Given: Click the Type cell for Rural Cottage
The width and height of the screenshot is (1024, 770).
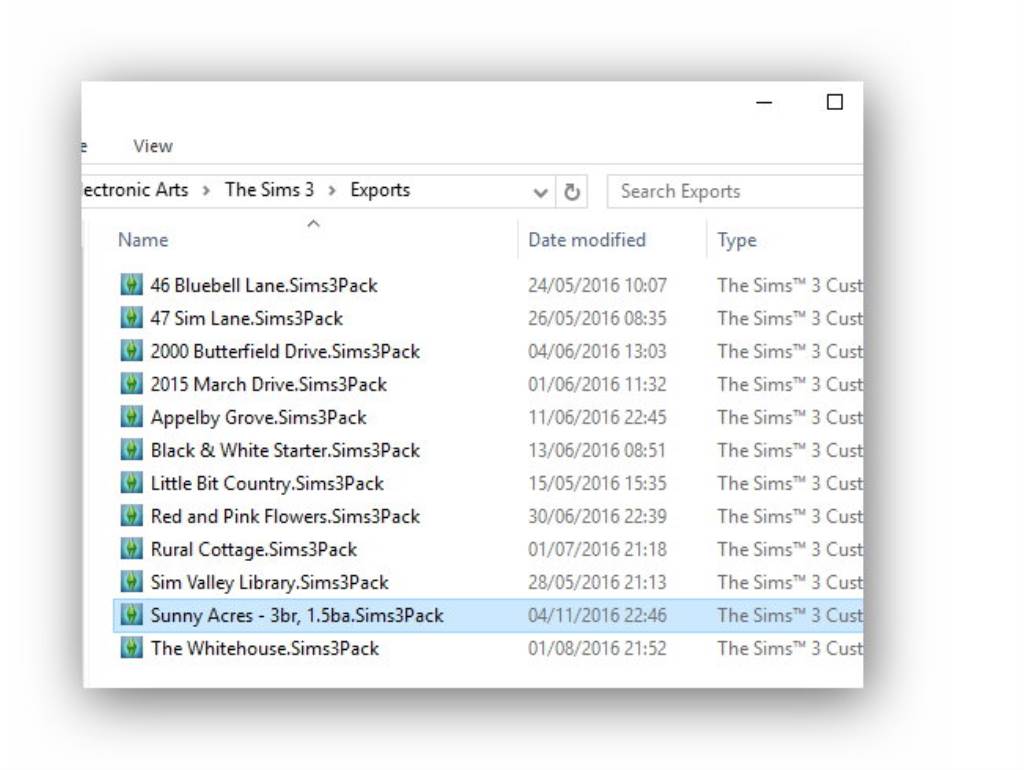Looking at the screenshot, I should tap(790, 549).
